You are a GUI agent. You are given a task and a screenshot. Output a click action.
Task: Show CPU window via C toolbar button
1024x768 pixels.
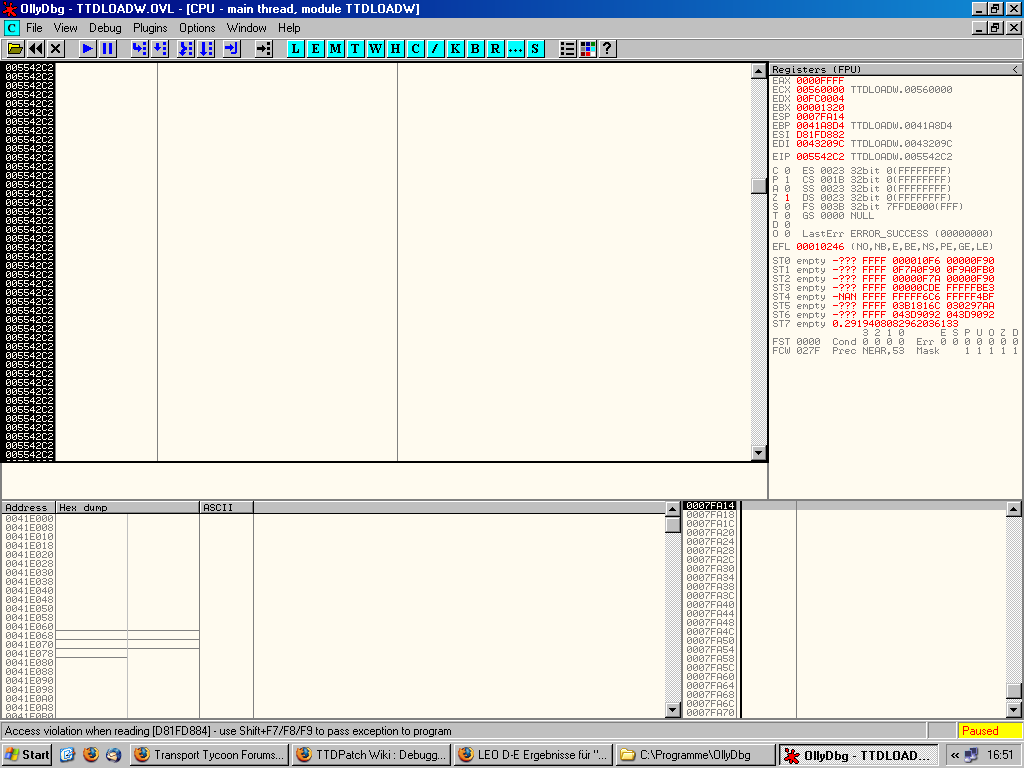click(415, 49)
